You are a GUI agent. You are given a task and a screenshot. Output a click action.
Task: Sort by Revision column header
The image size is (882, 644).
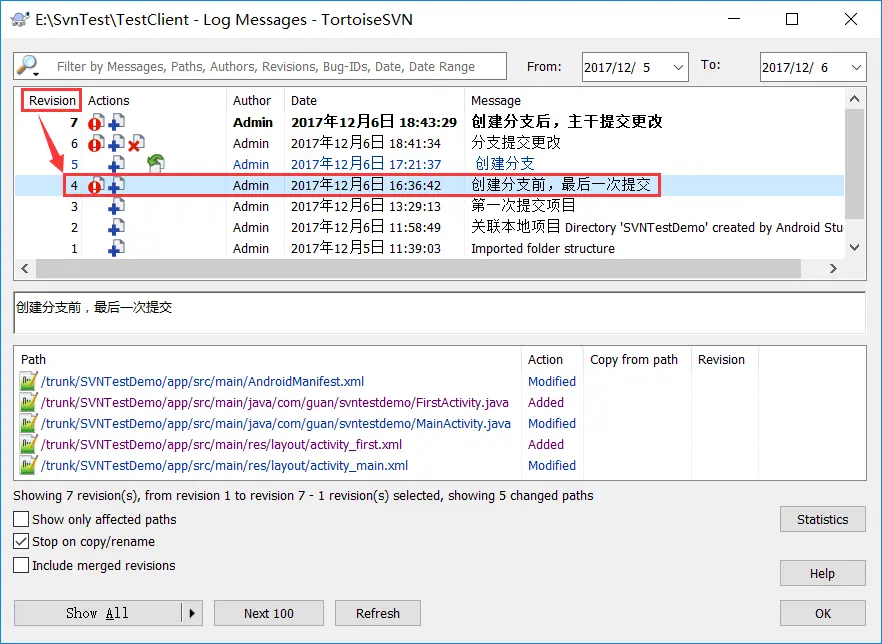click(x=52, y=100)
